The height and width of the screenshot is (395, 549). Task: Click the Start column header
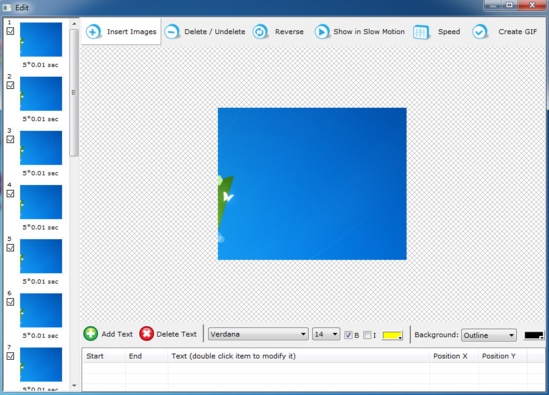(x=104, y=356)
